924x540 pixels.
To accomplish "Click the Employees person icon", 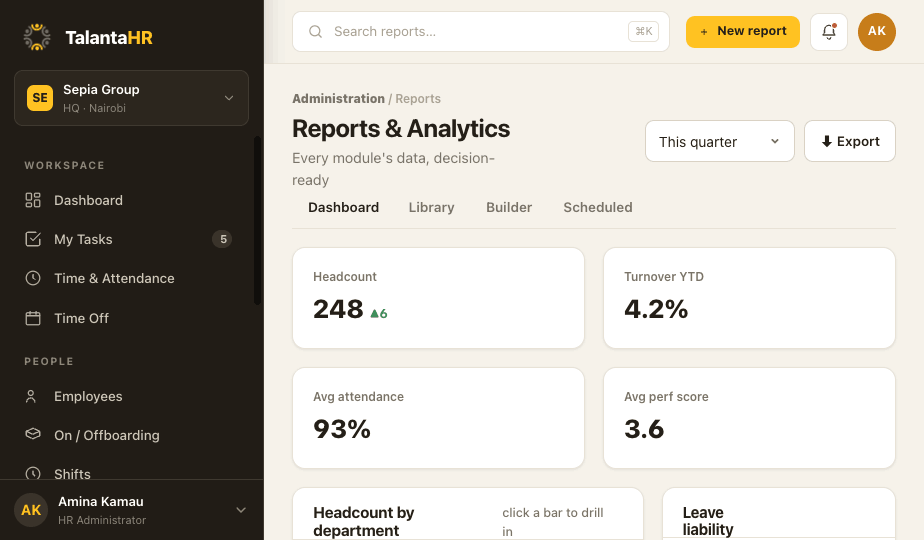I will (31, 396).
